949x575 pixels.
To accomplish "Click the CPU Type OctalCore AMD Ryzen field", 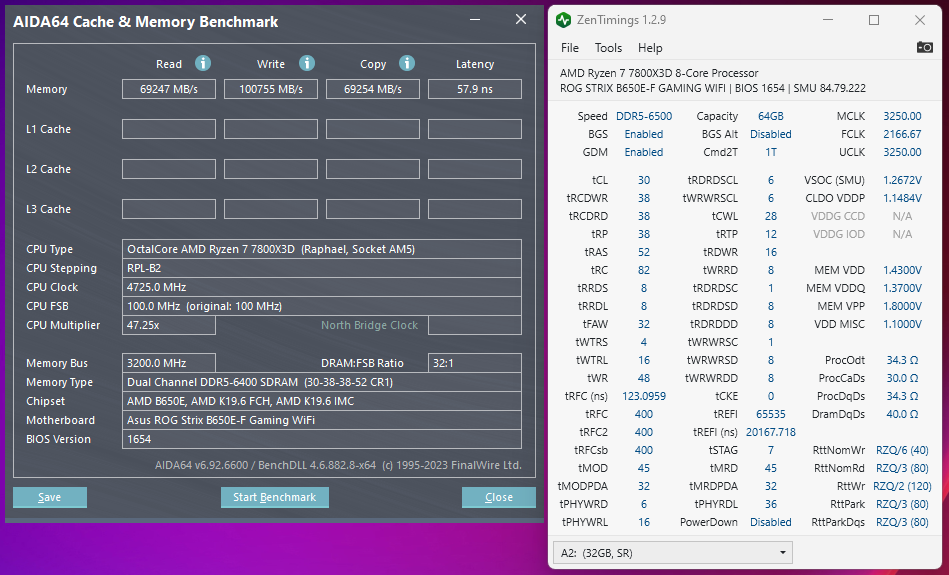I will pyautogui.click(x=321, y=249).
